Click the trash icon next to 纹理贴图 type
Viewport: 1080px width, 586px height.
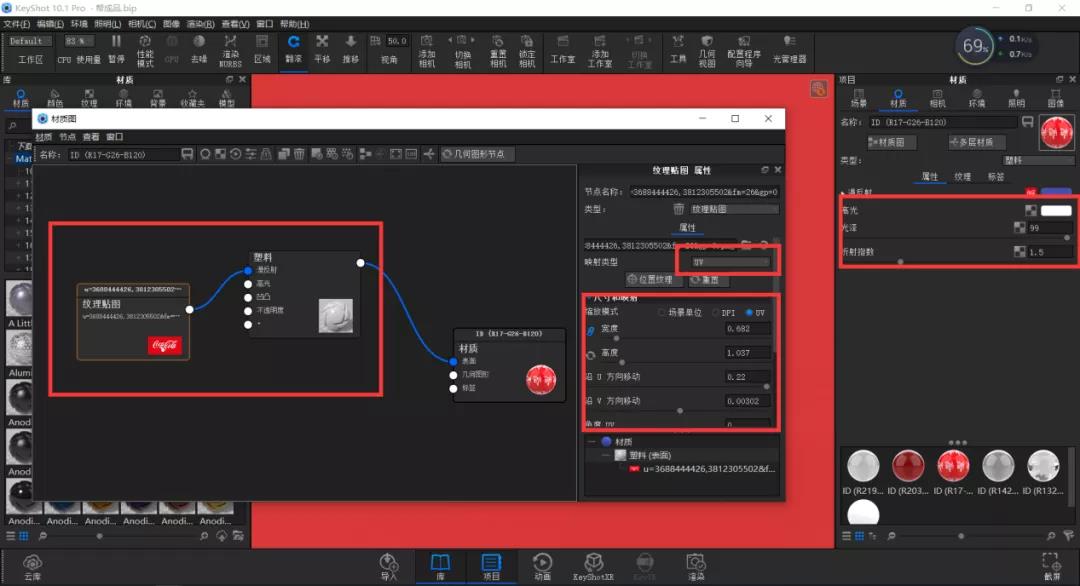(x=678, y=209)
